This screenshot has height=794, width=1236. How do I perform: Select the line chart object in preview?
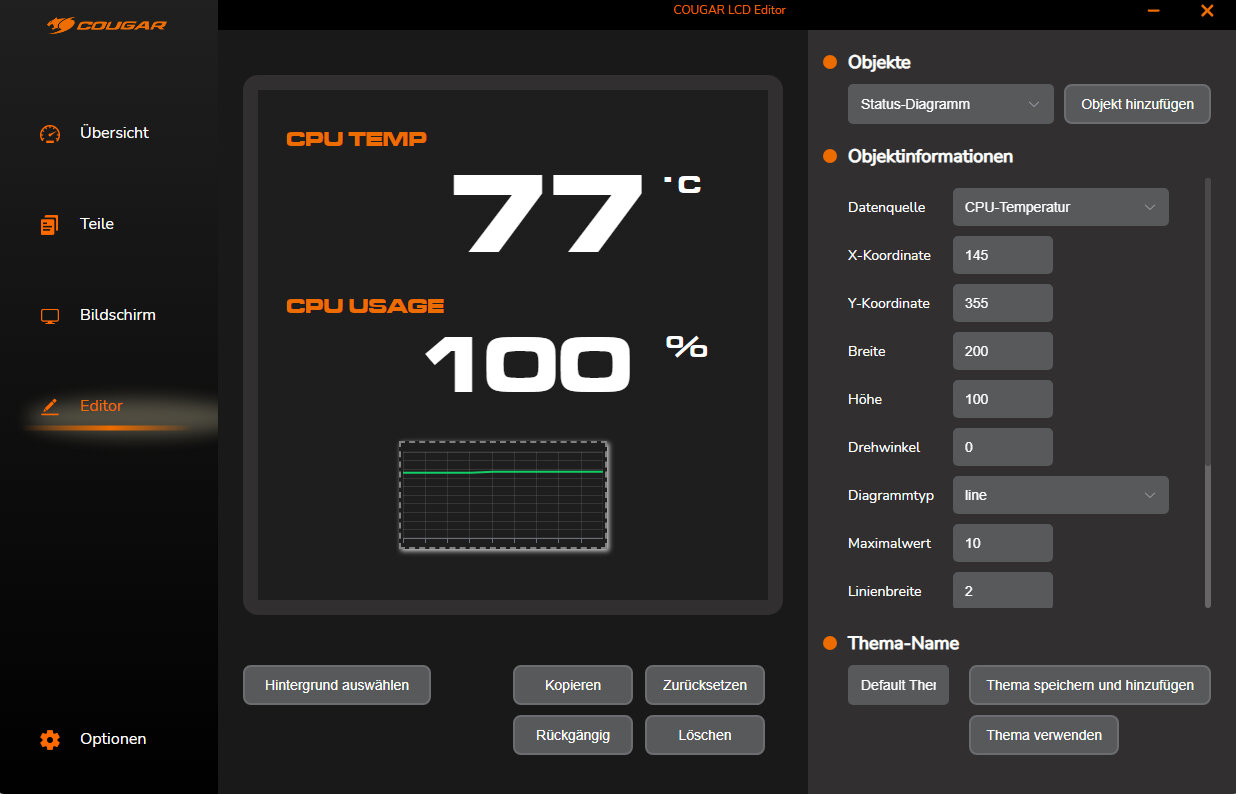click(x=503, y=495)
